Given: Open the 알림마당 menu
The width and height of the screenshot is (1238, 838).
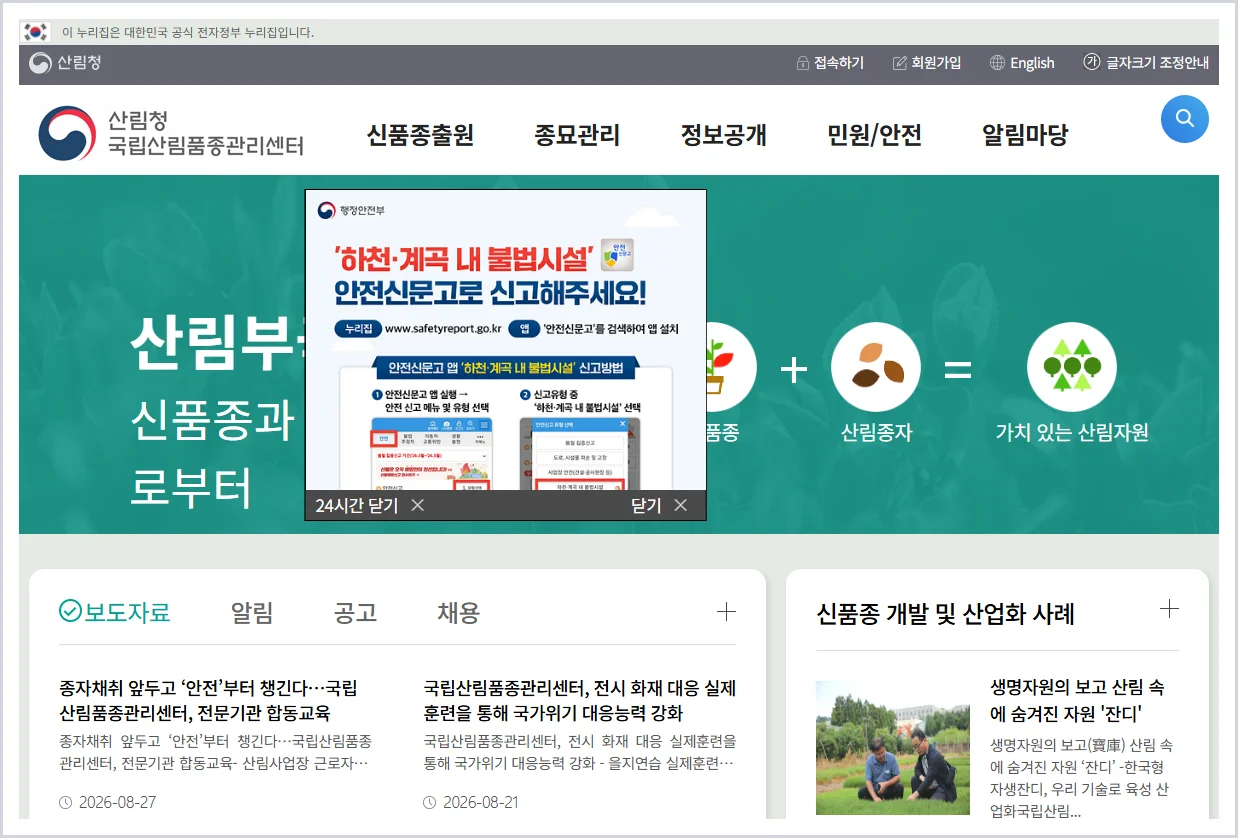Looking at the screenshot, I should [x=1025, y=134].
